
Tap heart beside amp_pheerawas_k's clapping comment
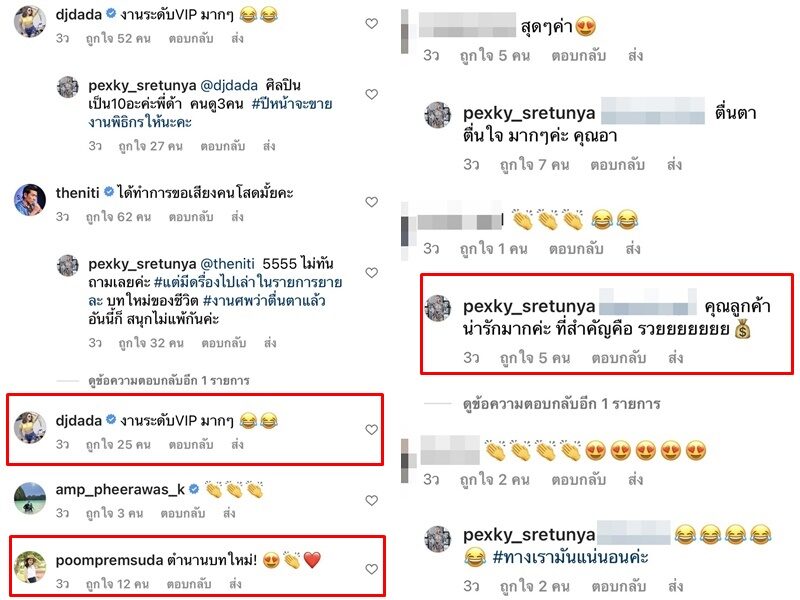click(371, 501)
